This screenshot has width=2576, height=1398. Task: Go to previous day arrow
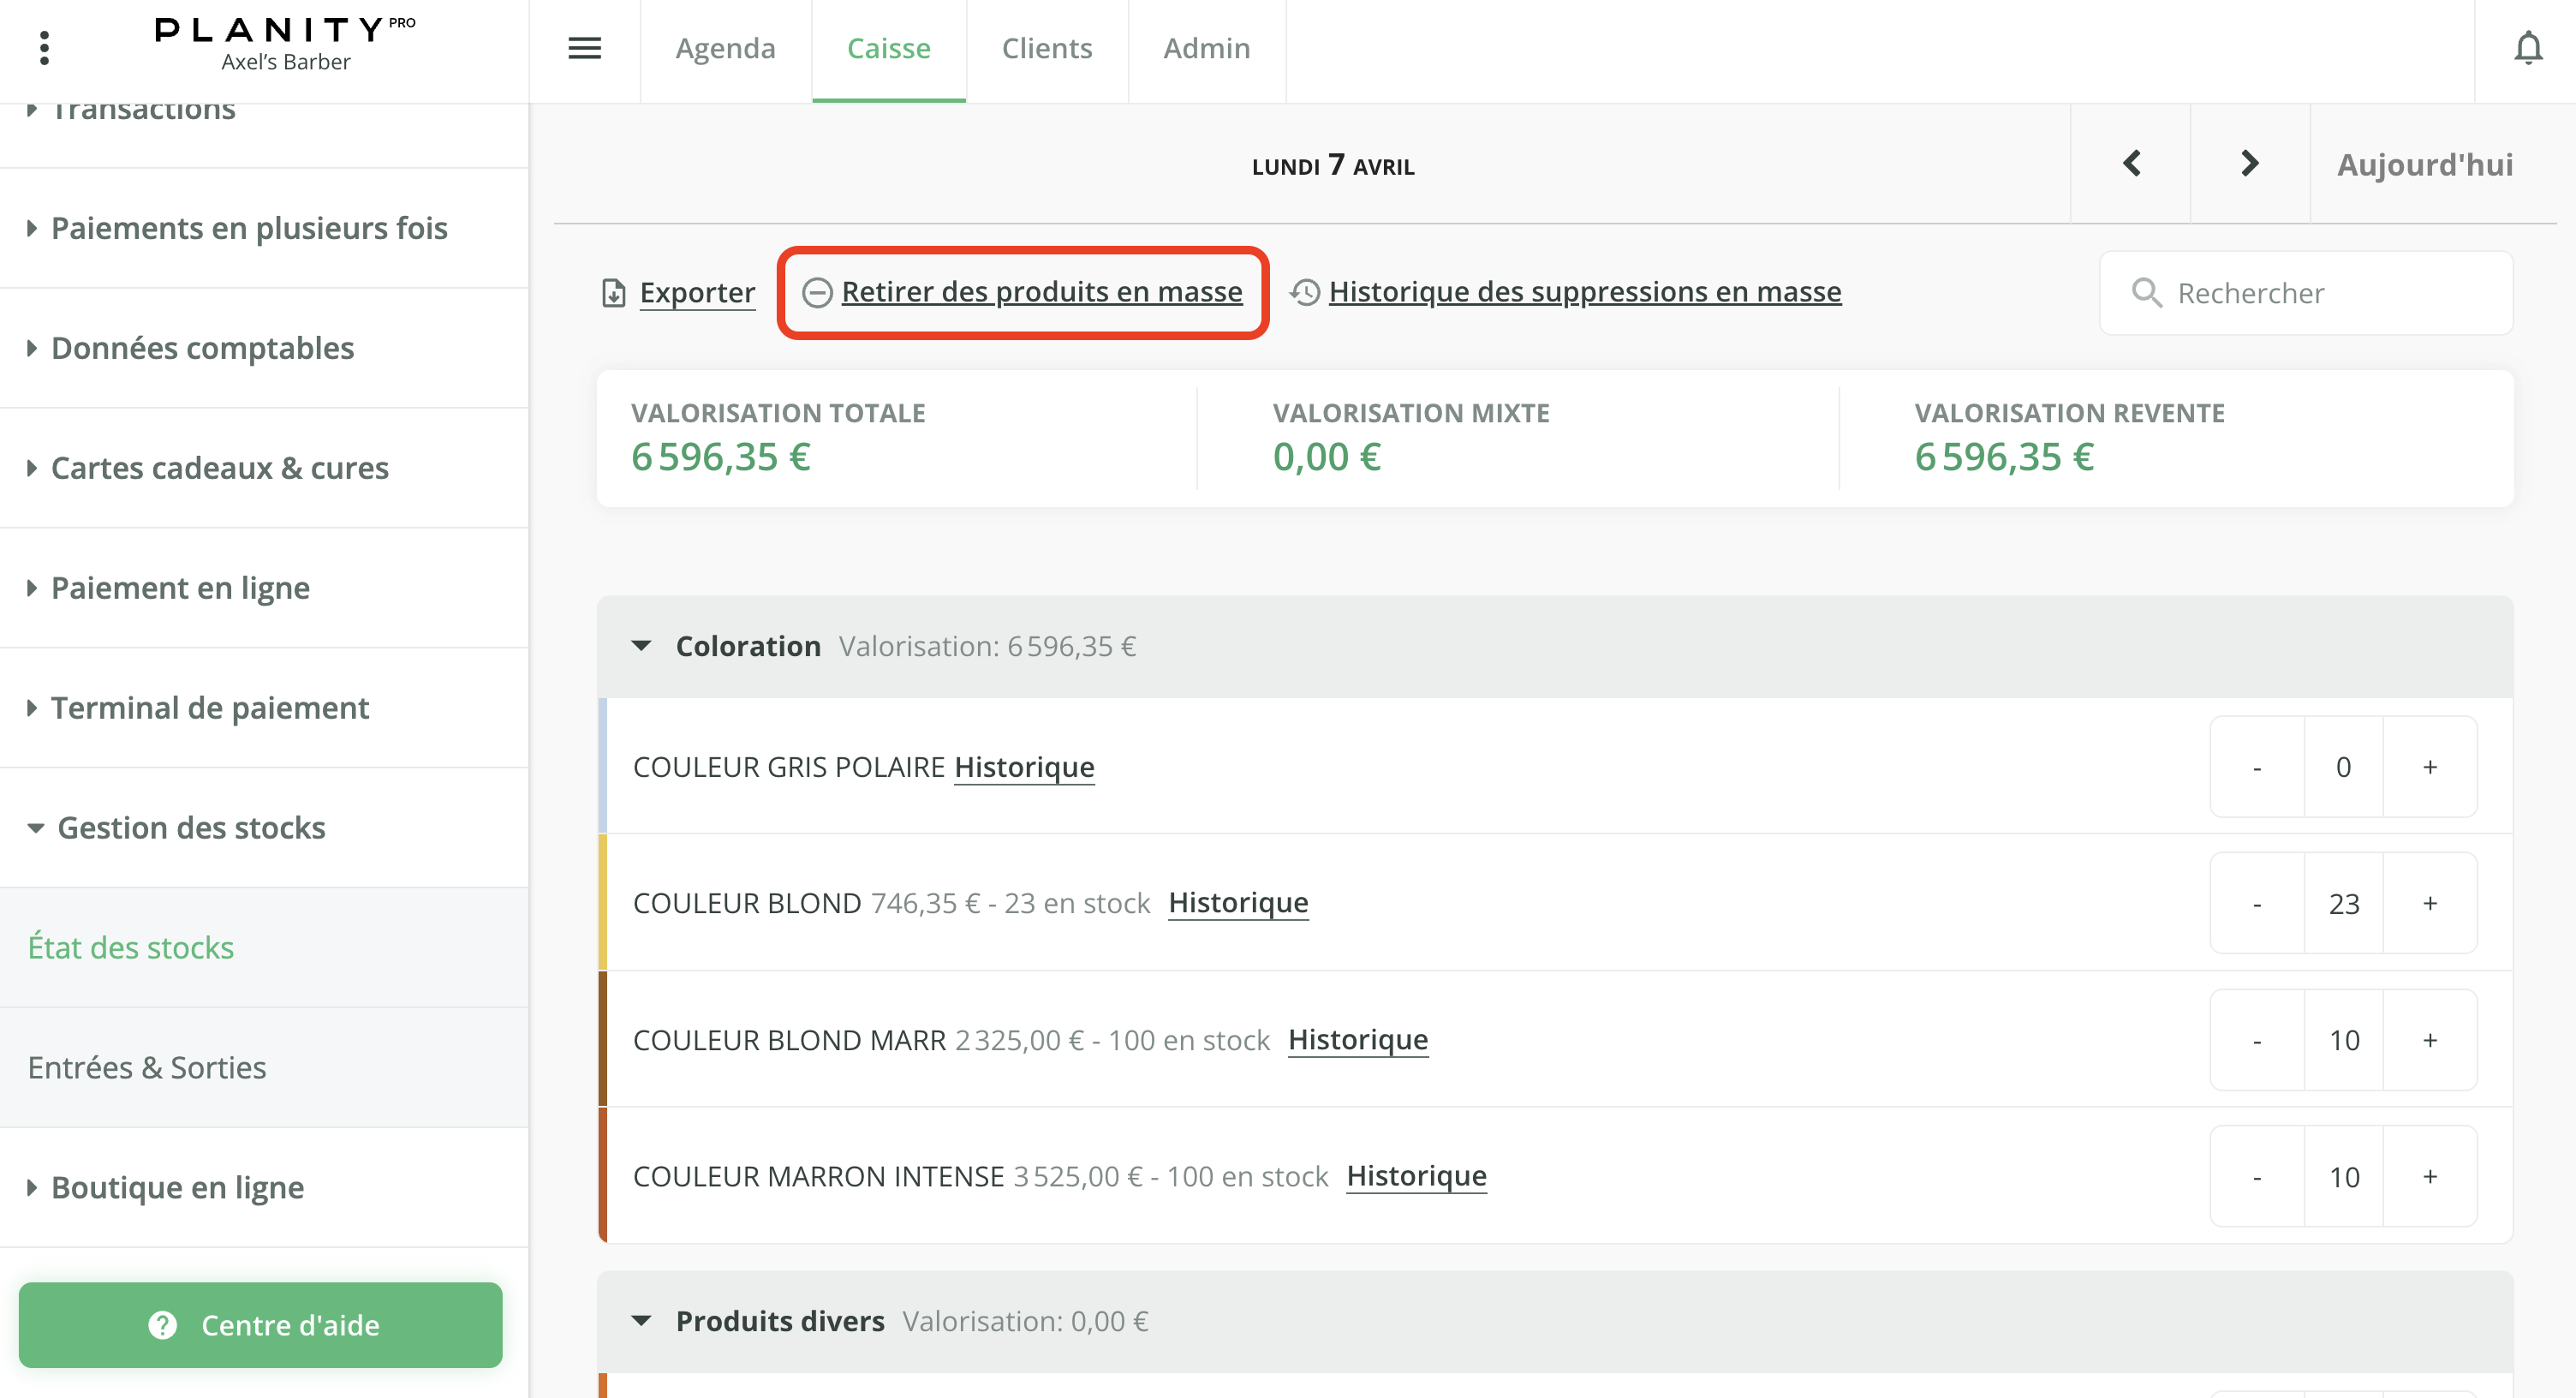tap(2131, 164)
